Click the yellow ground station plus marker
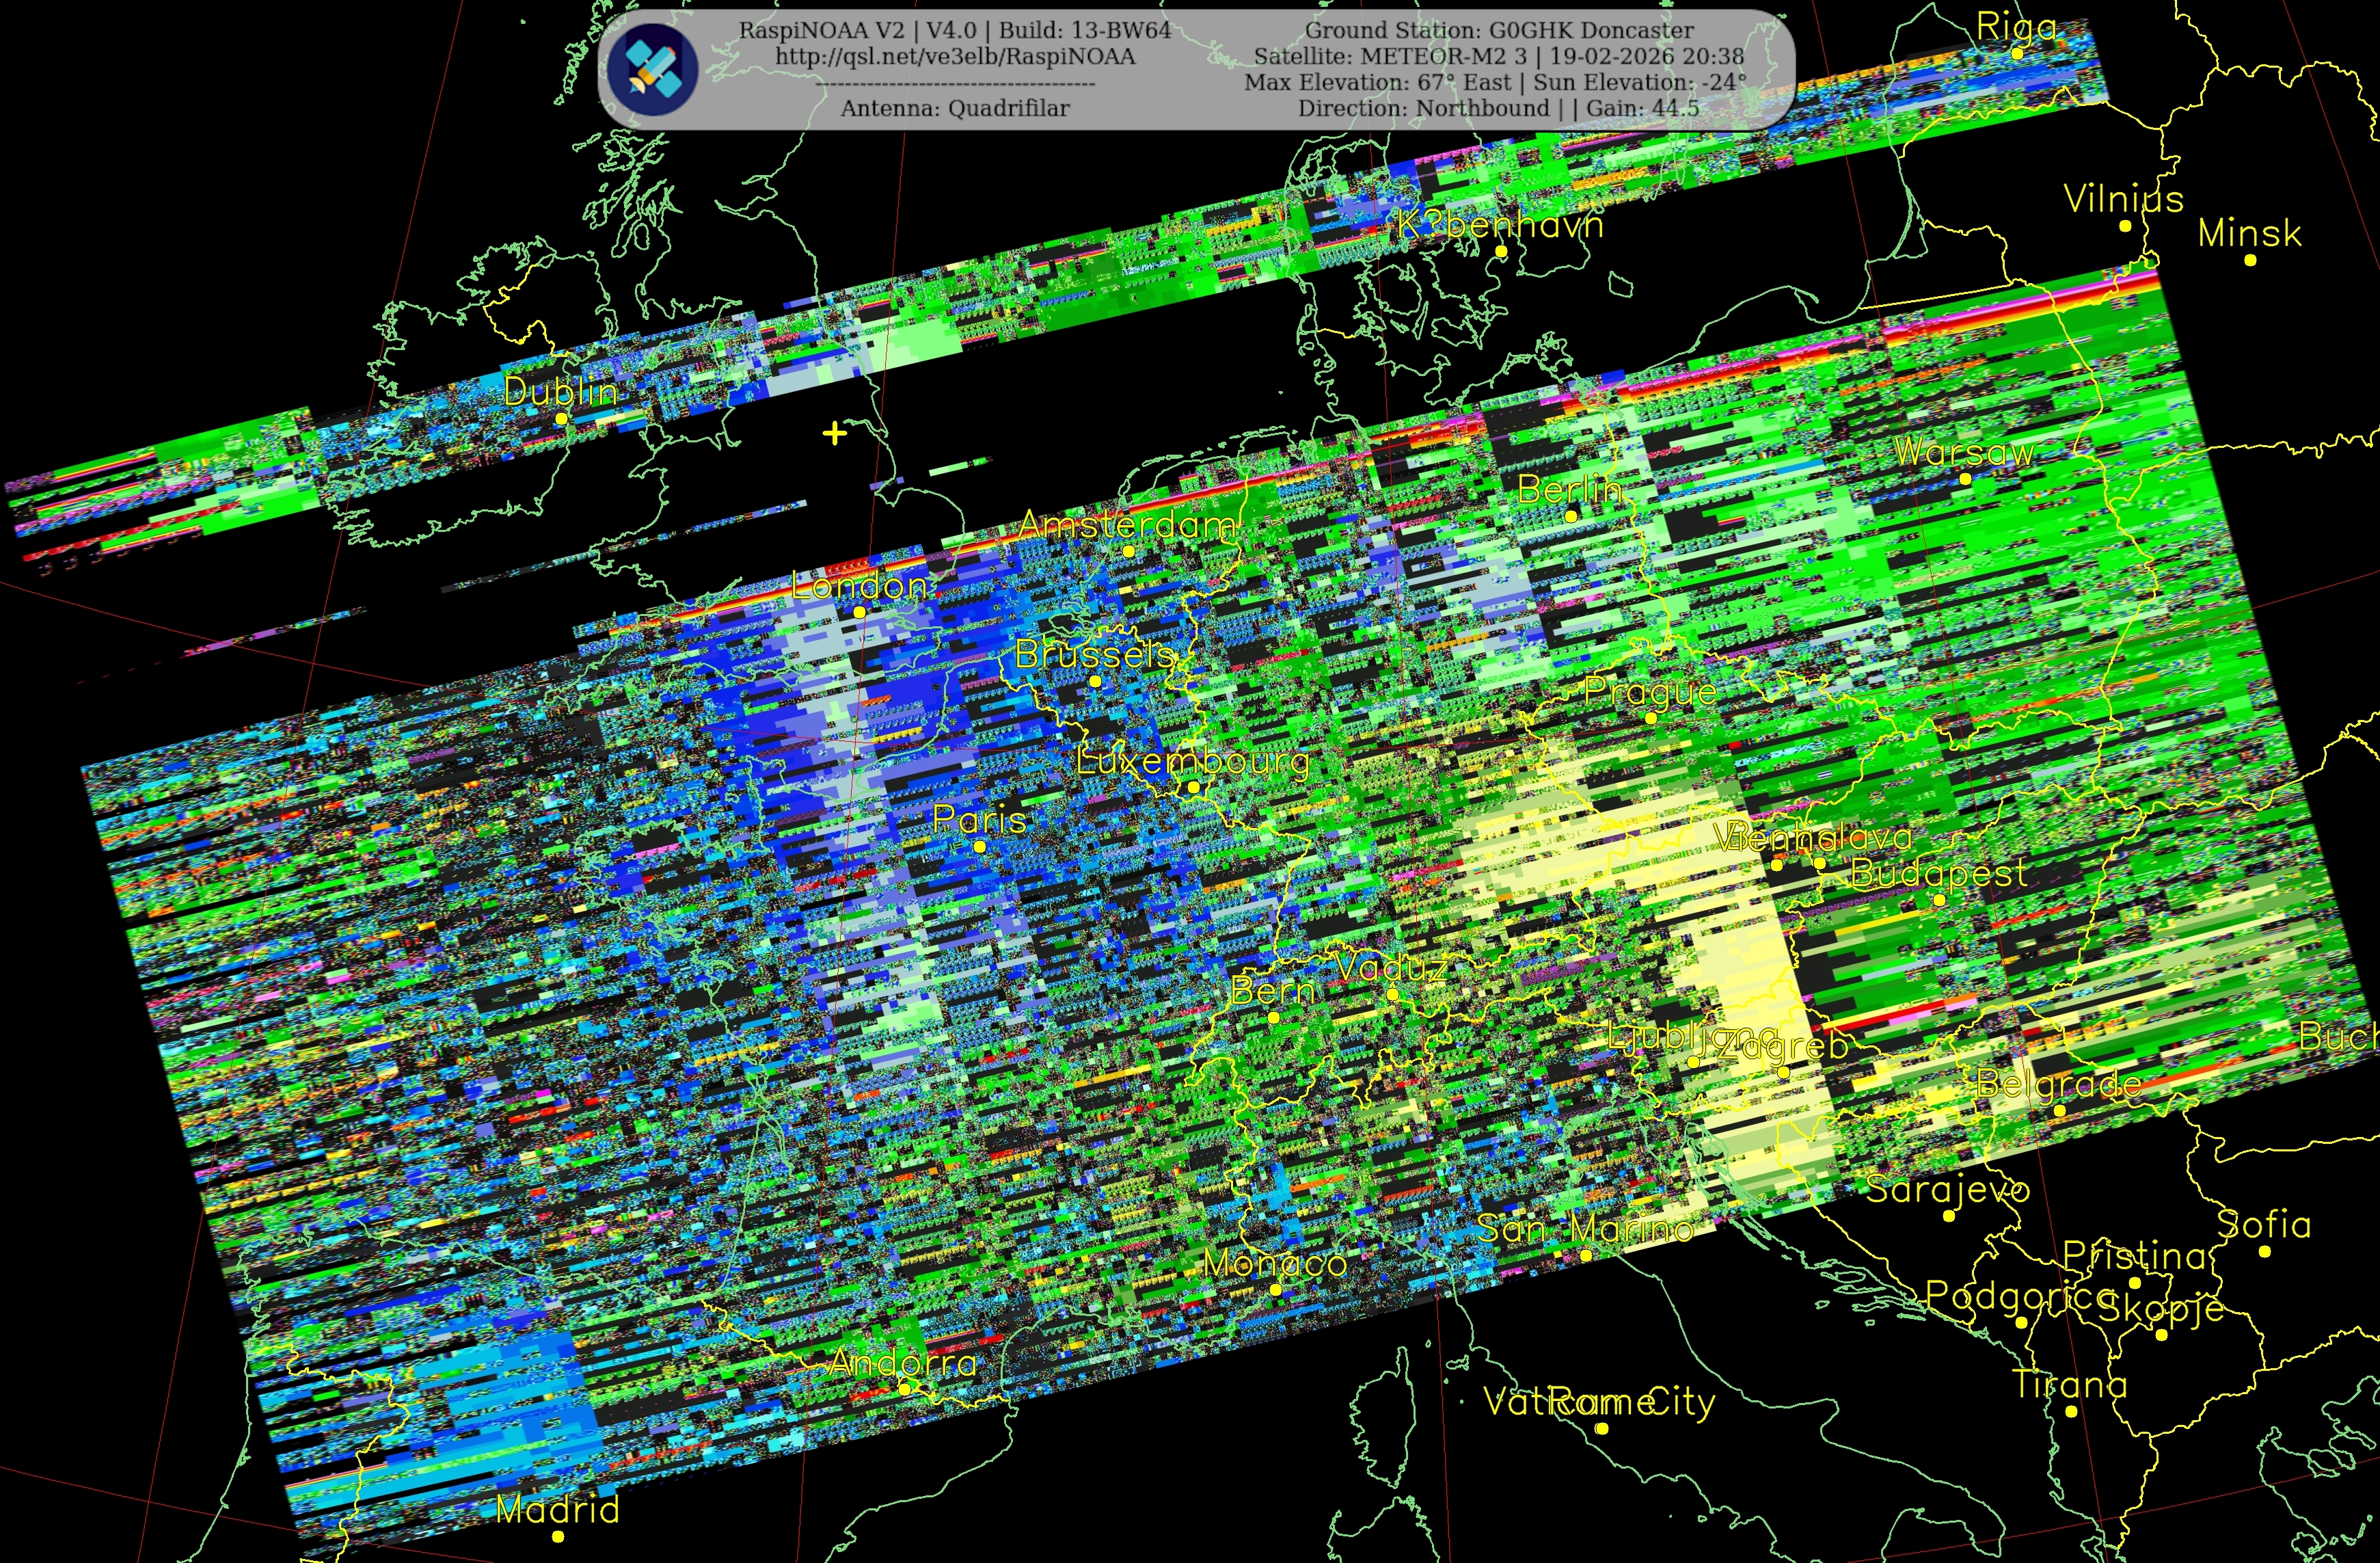Screen dimensions: 2380x1563 pos(834,433)
